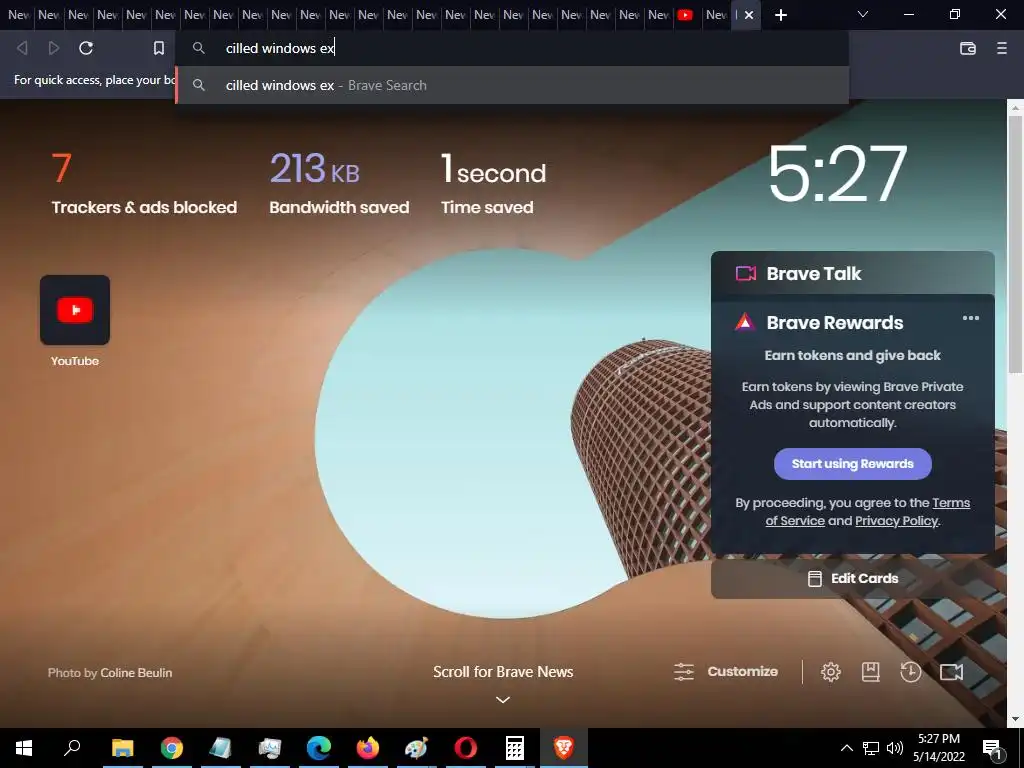This screenshot has height=768, width=1024.
Task: Click the 213 KB bandwidth saved stat
Action: (x=339, y=184)
